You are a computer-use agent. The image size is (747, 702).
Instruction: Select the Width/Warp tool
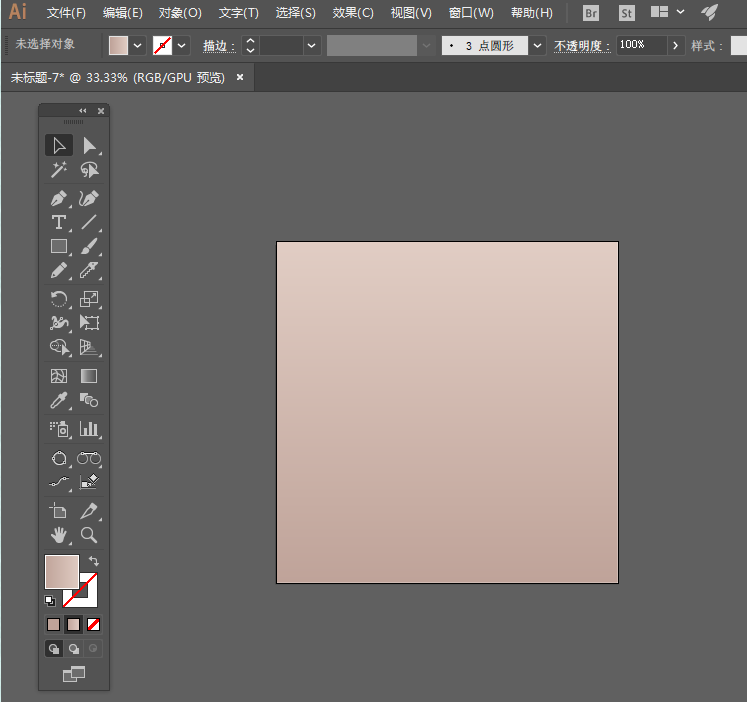click(x=59, y=323)
